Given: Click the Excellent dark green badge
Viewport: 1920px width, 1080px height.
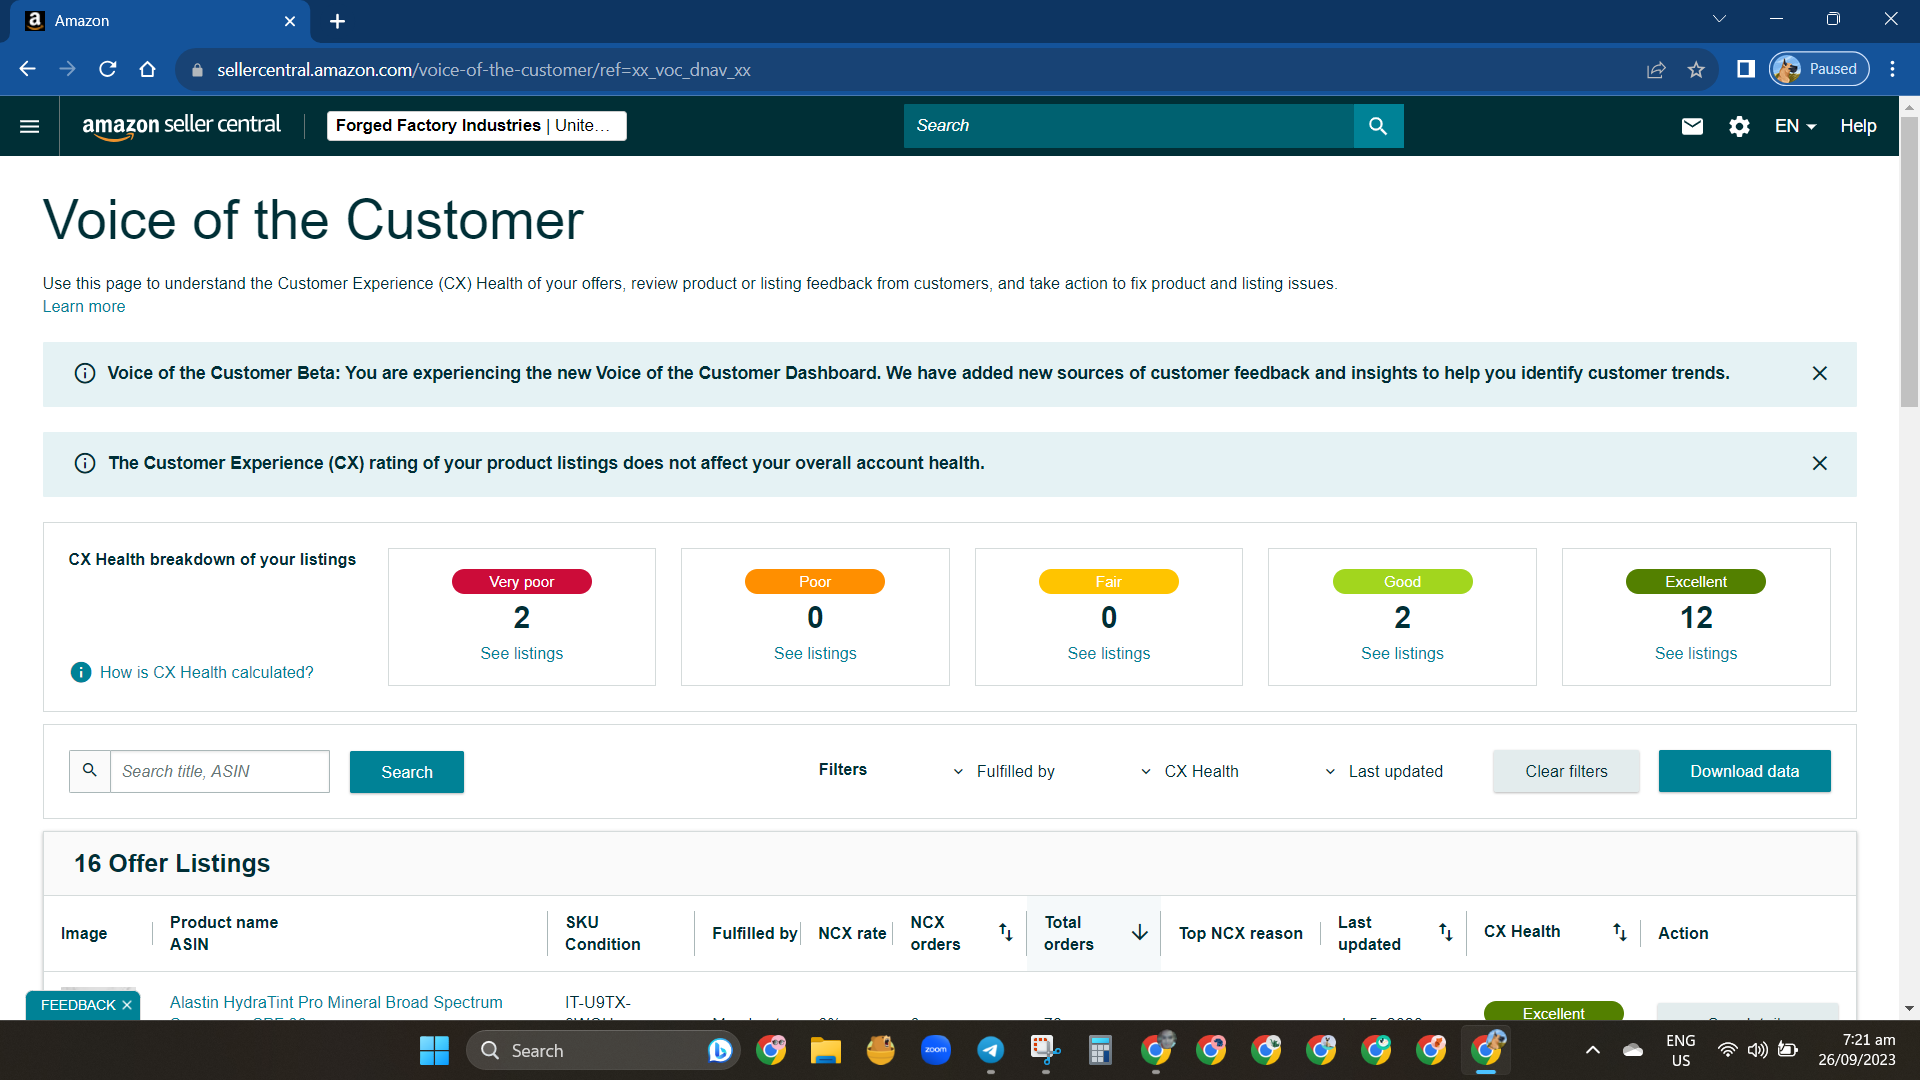Looking at the screenshot, I should click(x=1696, y=581).
